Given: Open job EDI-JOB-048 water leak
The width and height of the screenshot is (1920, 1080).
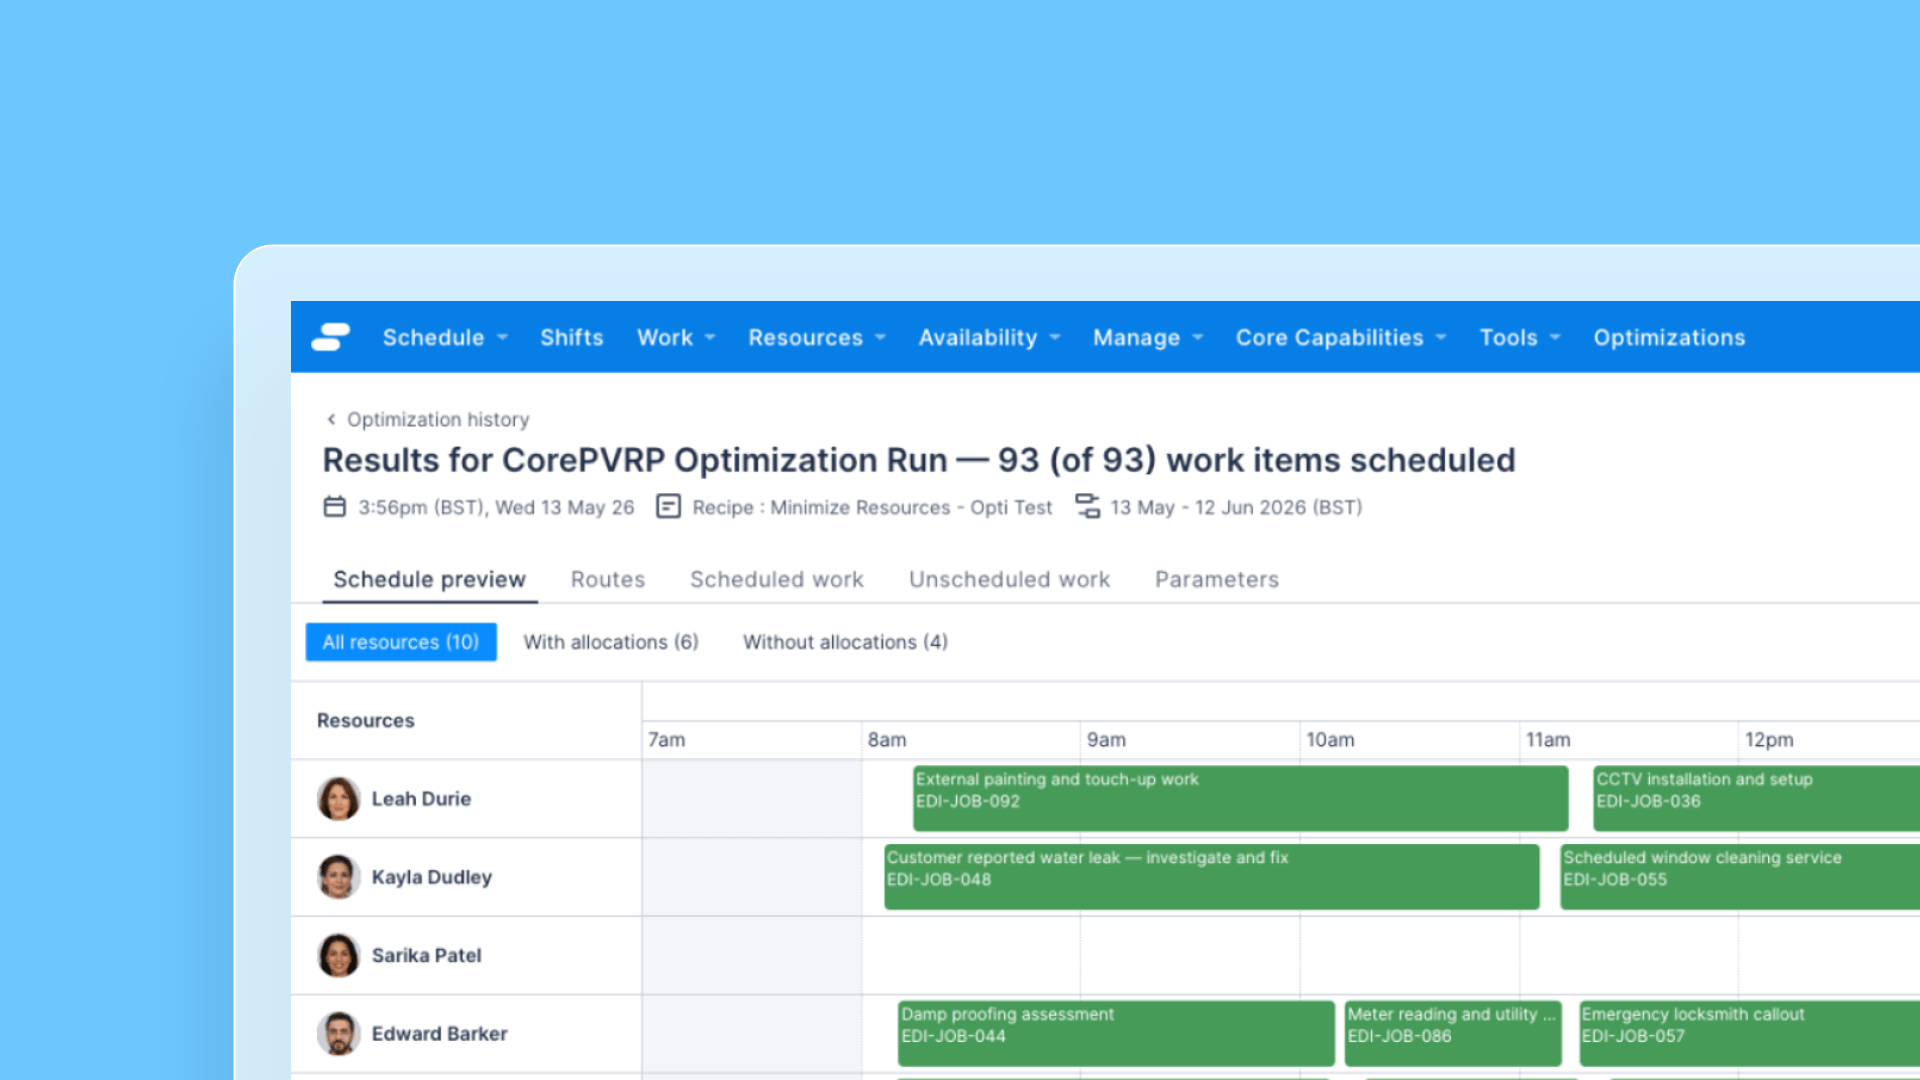Looking at the screenshot, I should 1211,877.
